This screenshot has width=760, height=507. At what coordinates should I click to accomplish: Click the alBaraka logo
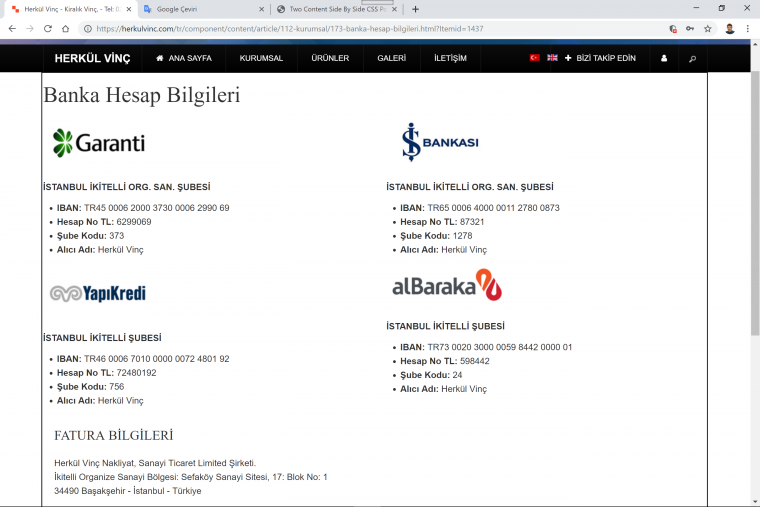pos(447,285)
